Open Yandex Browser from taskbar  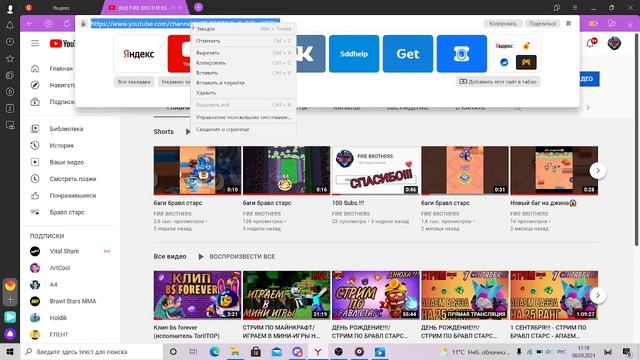pos(318,351)
